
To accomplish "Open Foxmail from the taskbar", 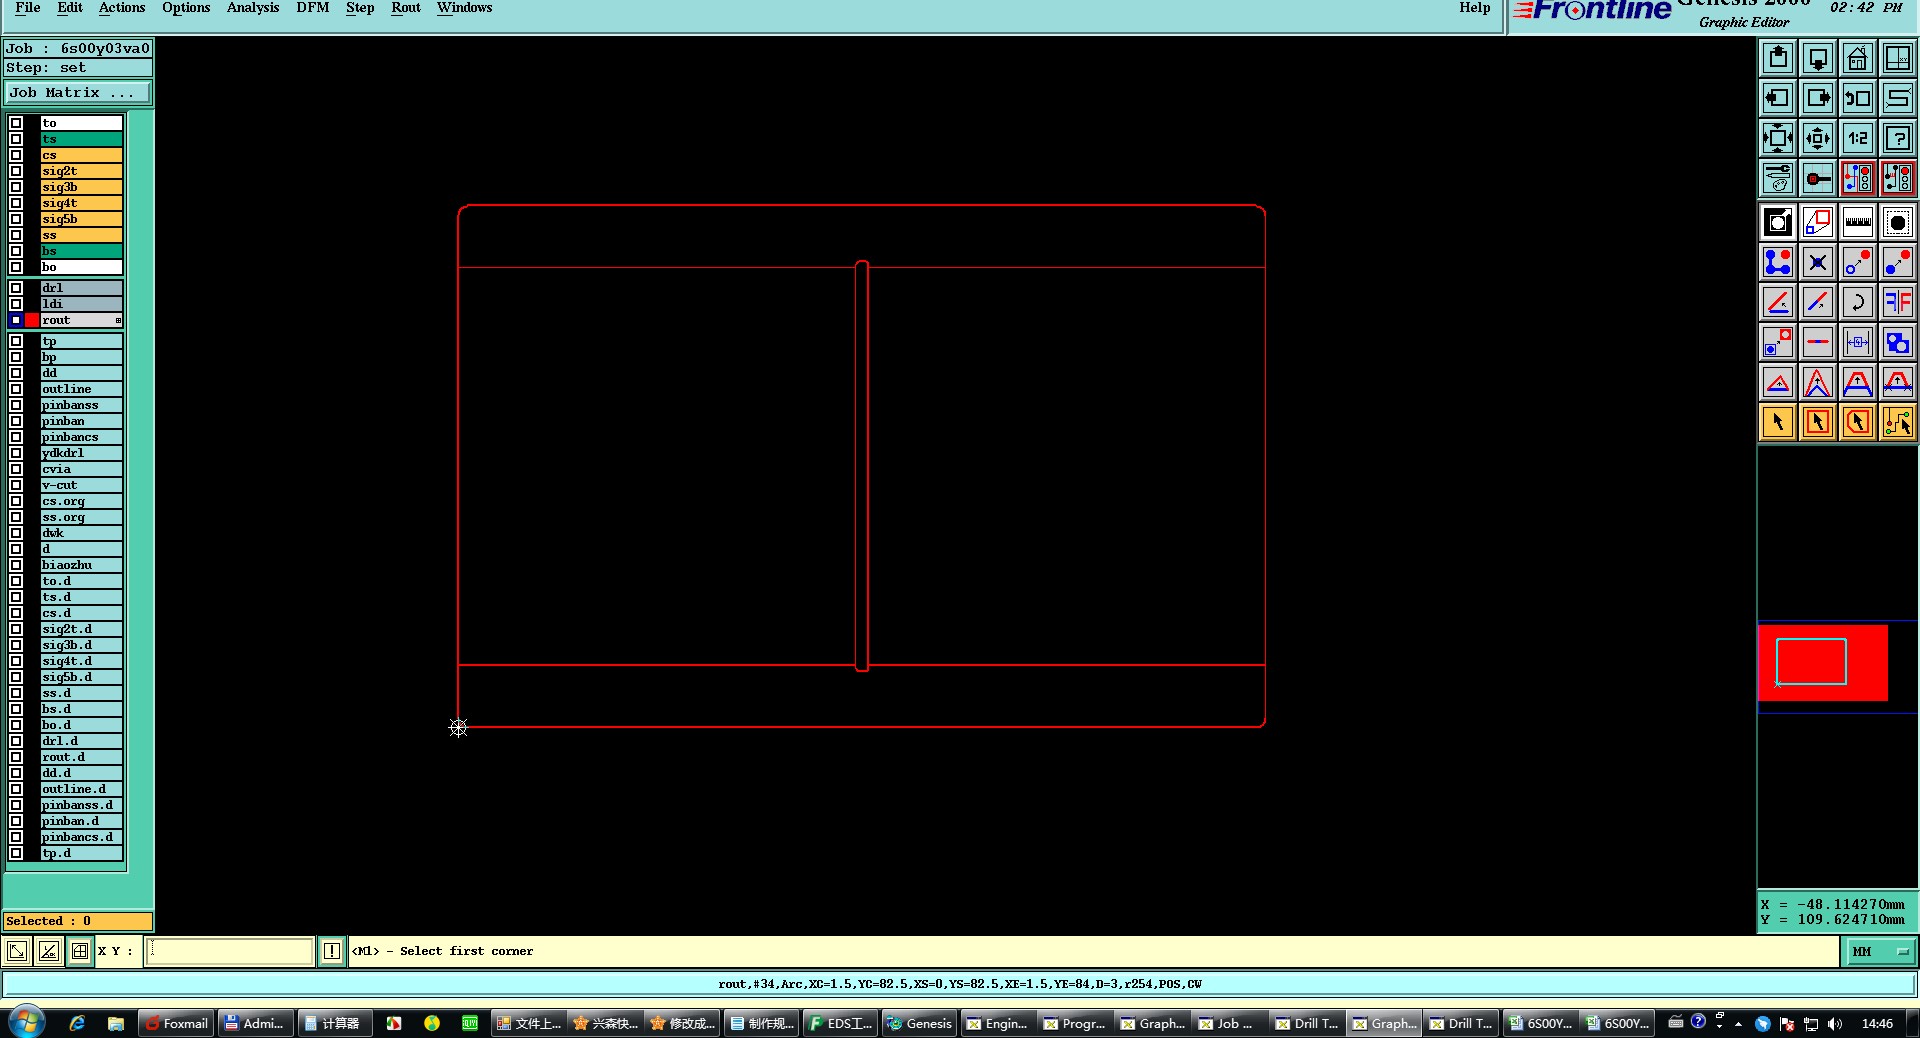I will point(176,1023).
